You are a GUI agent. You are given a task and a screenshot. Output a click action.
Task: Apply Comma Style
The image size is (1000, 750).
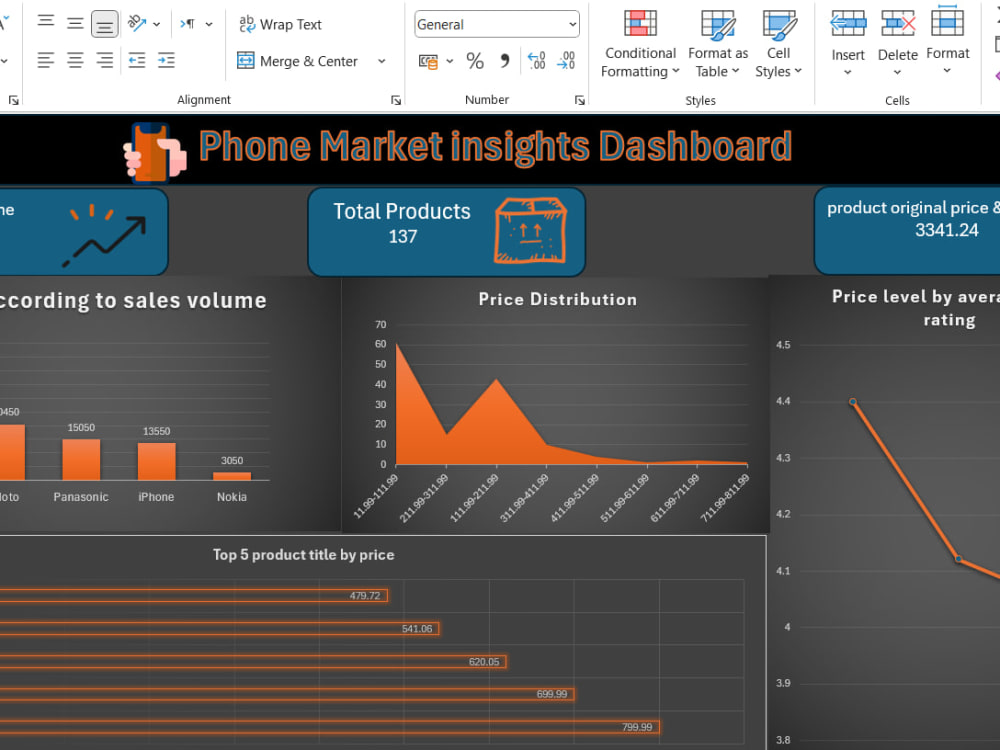coord(504,61)
